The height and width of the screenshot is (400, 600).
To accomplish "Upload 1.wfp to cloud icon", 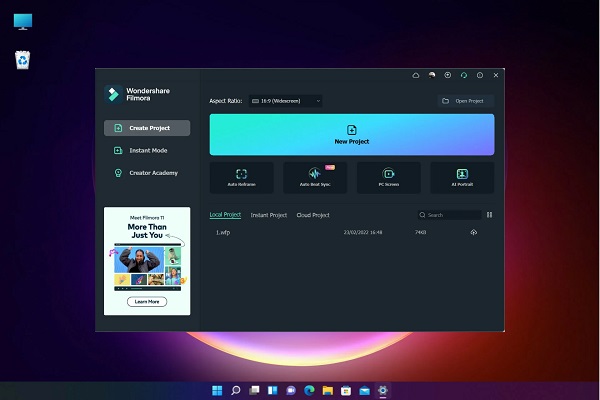I will (x=474, y=232).
